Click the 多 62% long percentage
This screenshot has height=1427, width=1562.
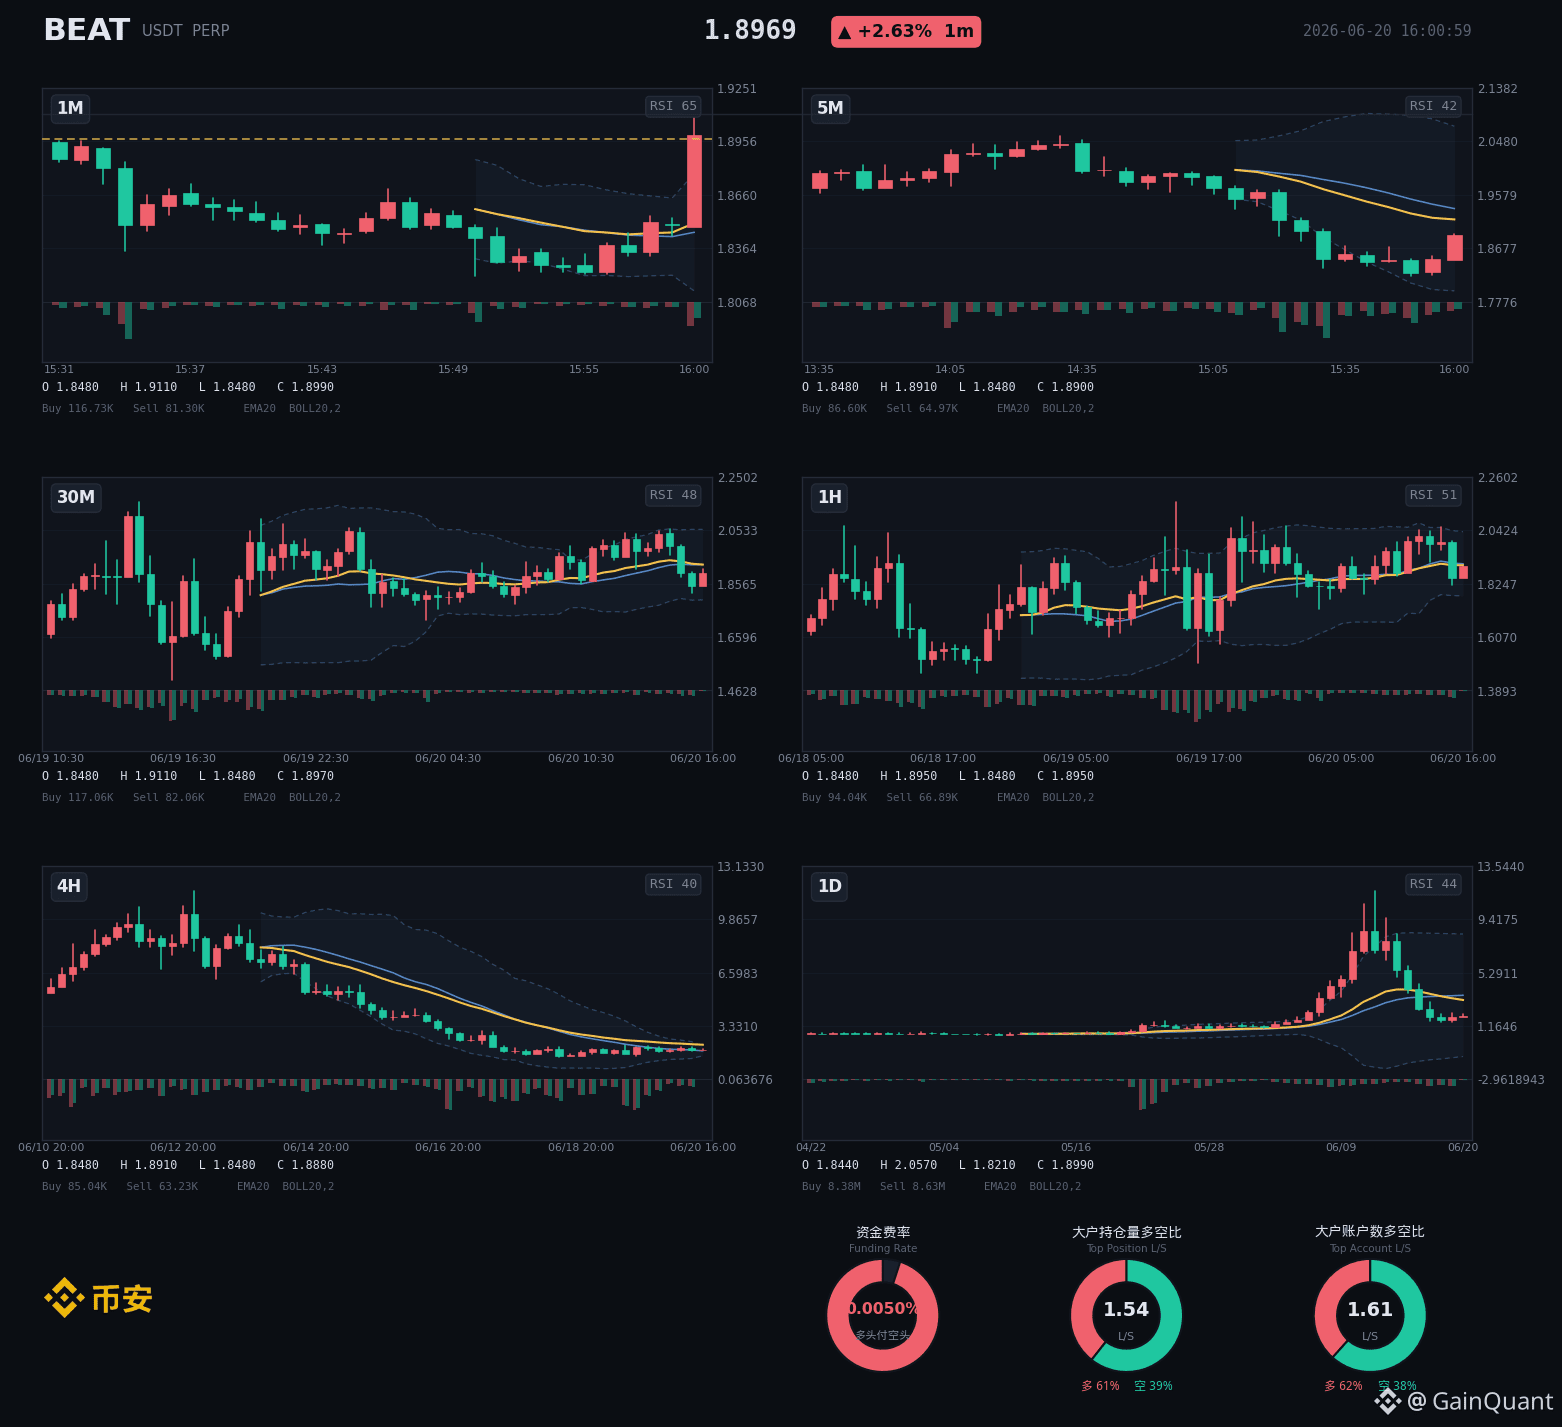(1343, 1386)
